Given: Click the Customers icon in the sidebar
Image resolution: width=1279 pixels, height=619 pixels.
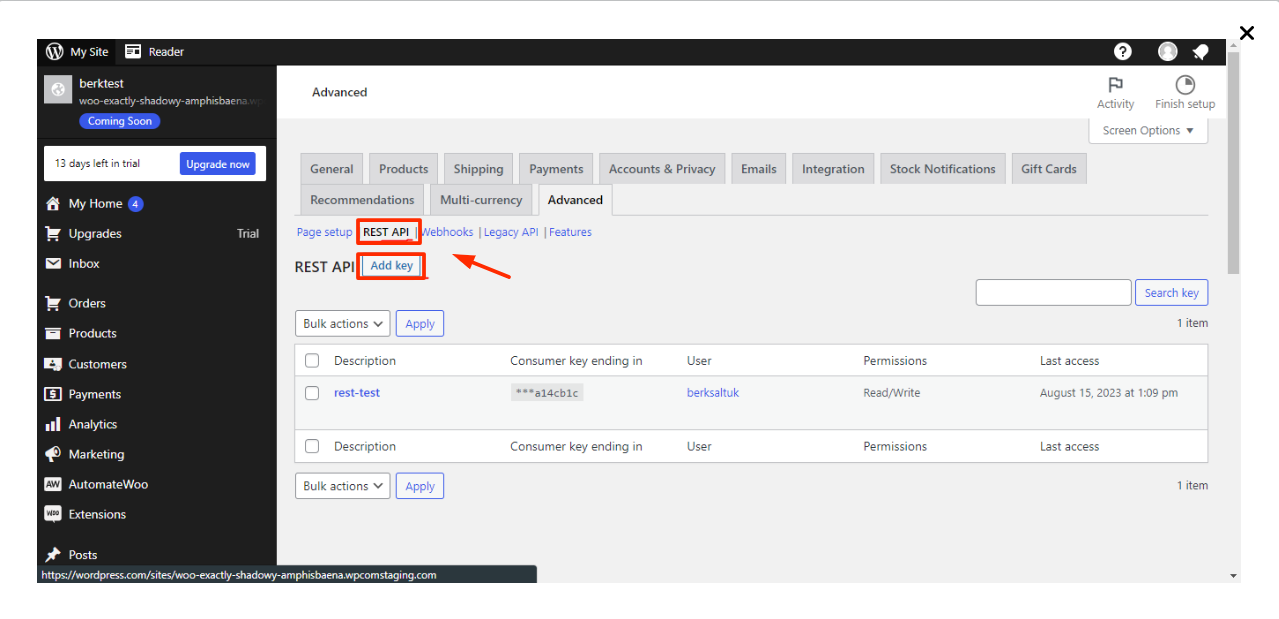Looking at the screenshot, I should pyautogui.click(x=53, y=364).
